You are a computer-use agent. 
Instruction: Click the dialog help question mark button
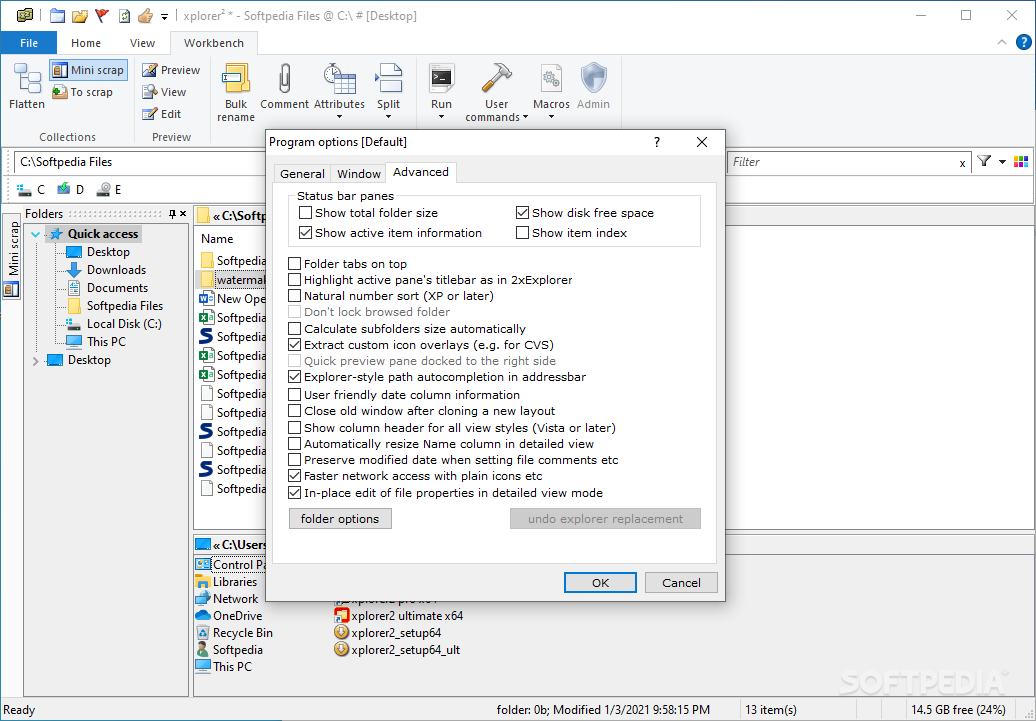click(656, 142)
